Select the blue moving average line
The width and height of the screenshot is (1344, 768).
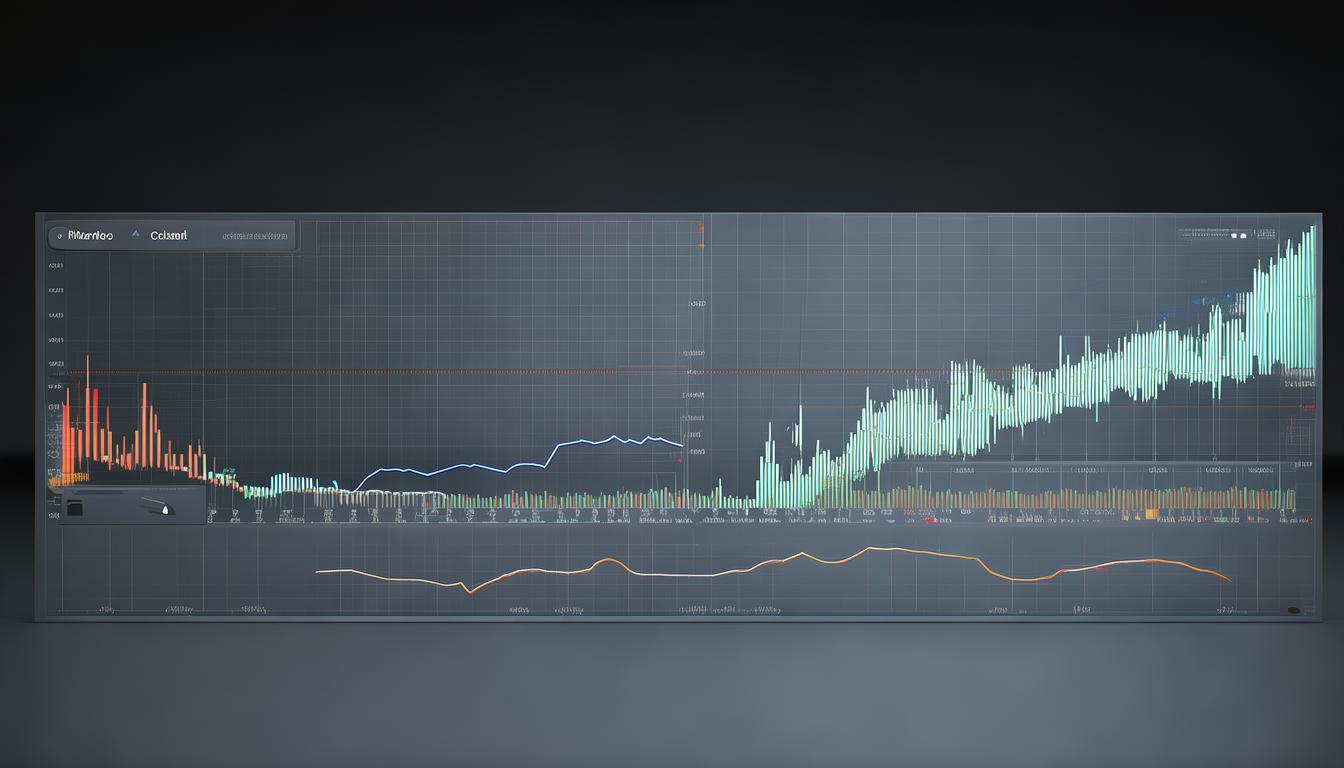click(500, 466)
